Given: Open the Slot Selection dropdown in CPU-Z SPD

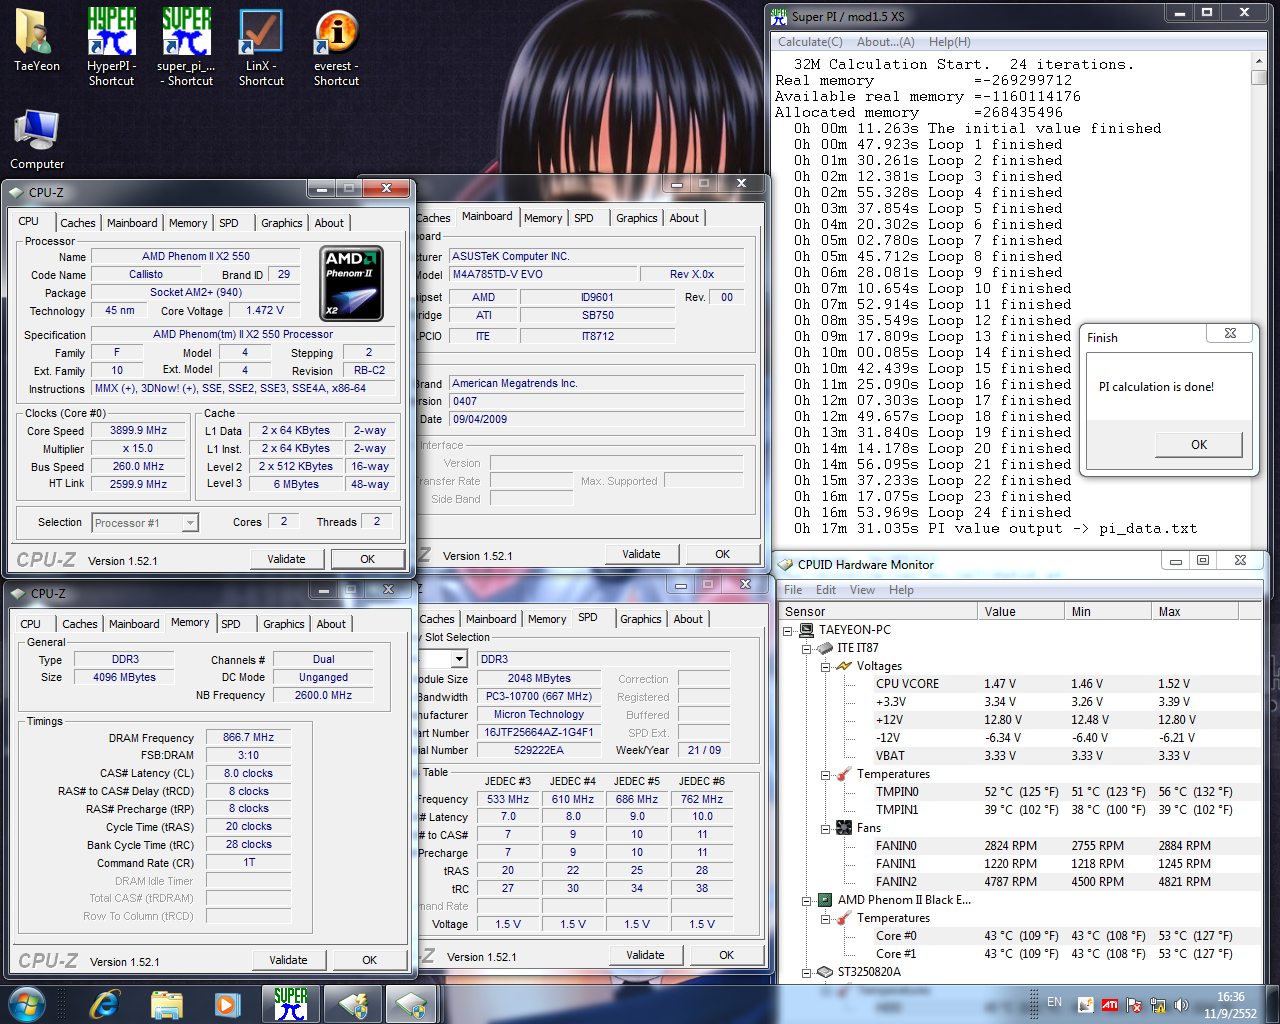Looking at the screenshot, I should pos(459,659).
